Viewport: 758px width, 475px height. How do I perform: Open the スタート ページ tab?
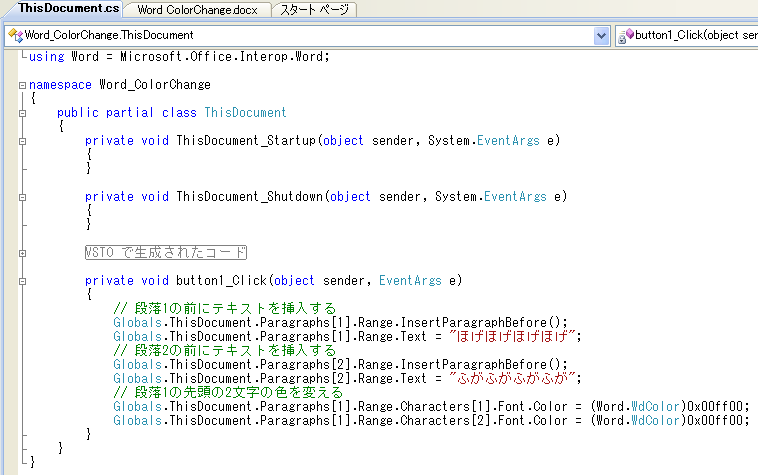(314, 10)
